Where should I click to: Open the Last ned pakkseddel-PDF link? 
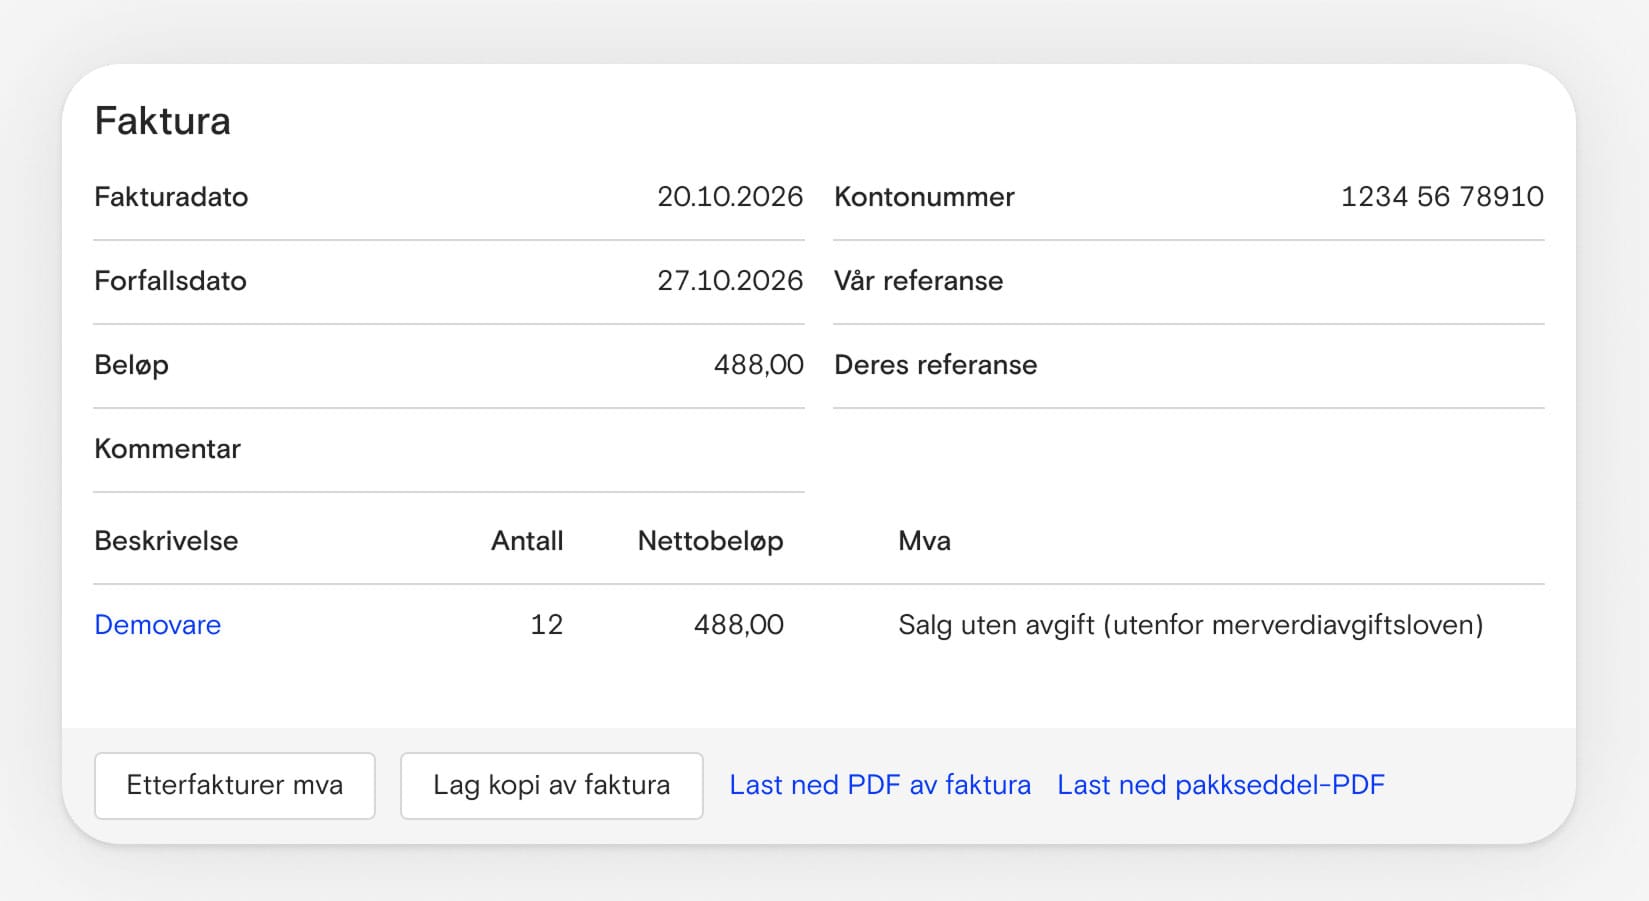click(1220, 786)
